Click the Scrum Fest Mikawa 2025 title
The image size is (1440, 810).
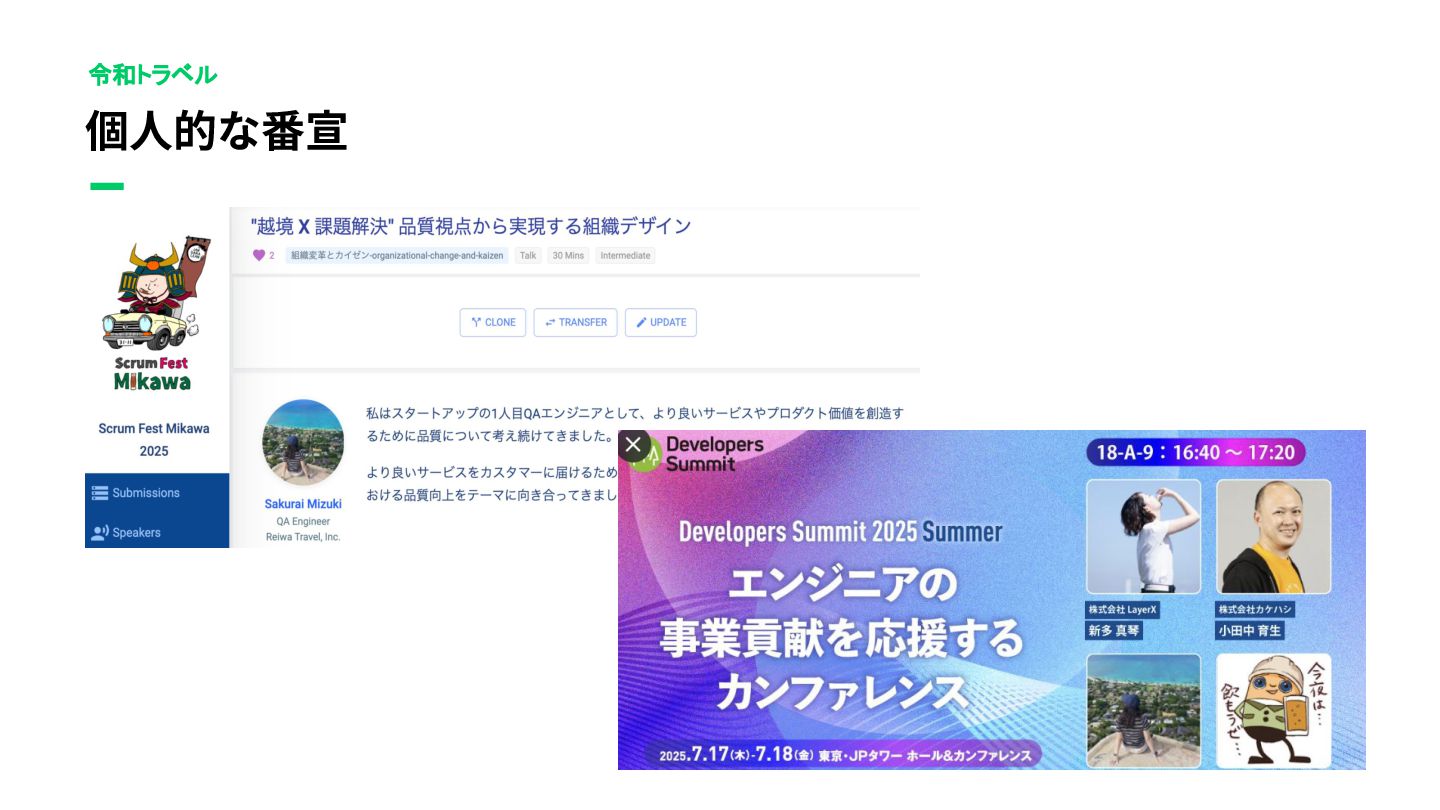(154, 440)
